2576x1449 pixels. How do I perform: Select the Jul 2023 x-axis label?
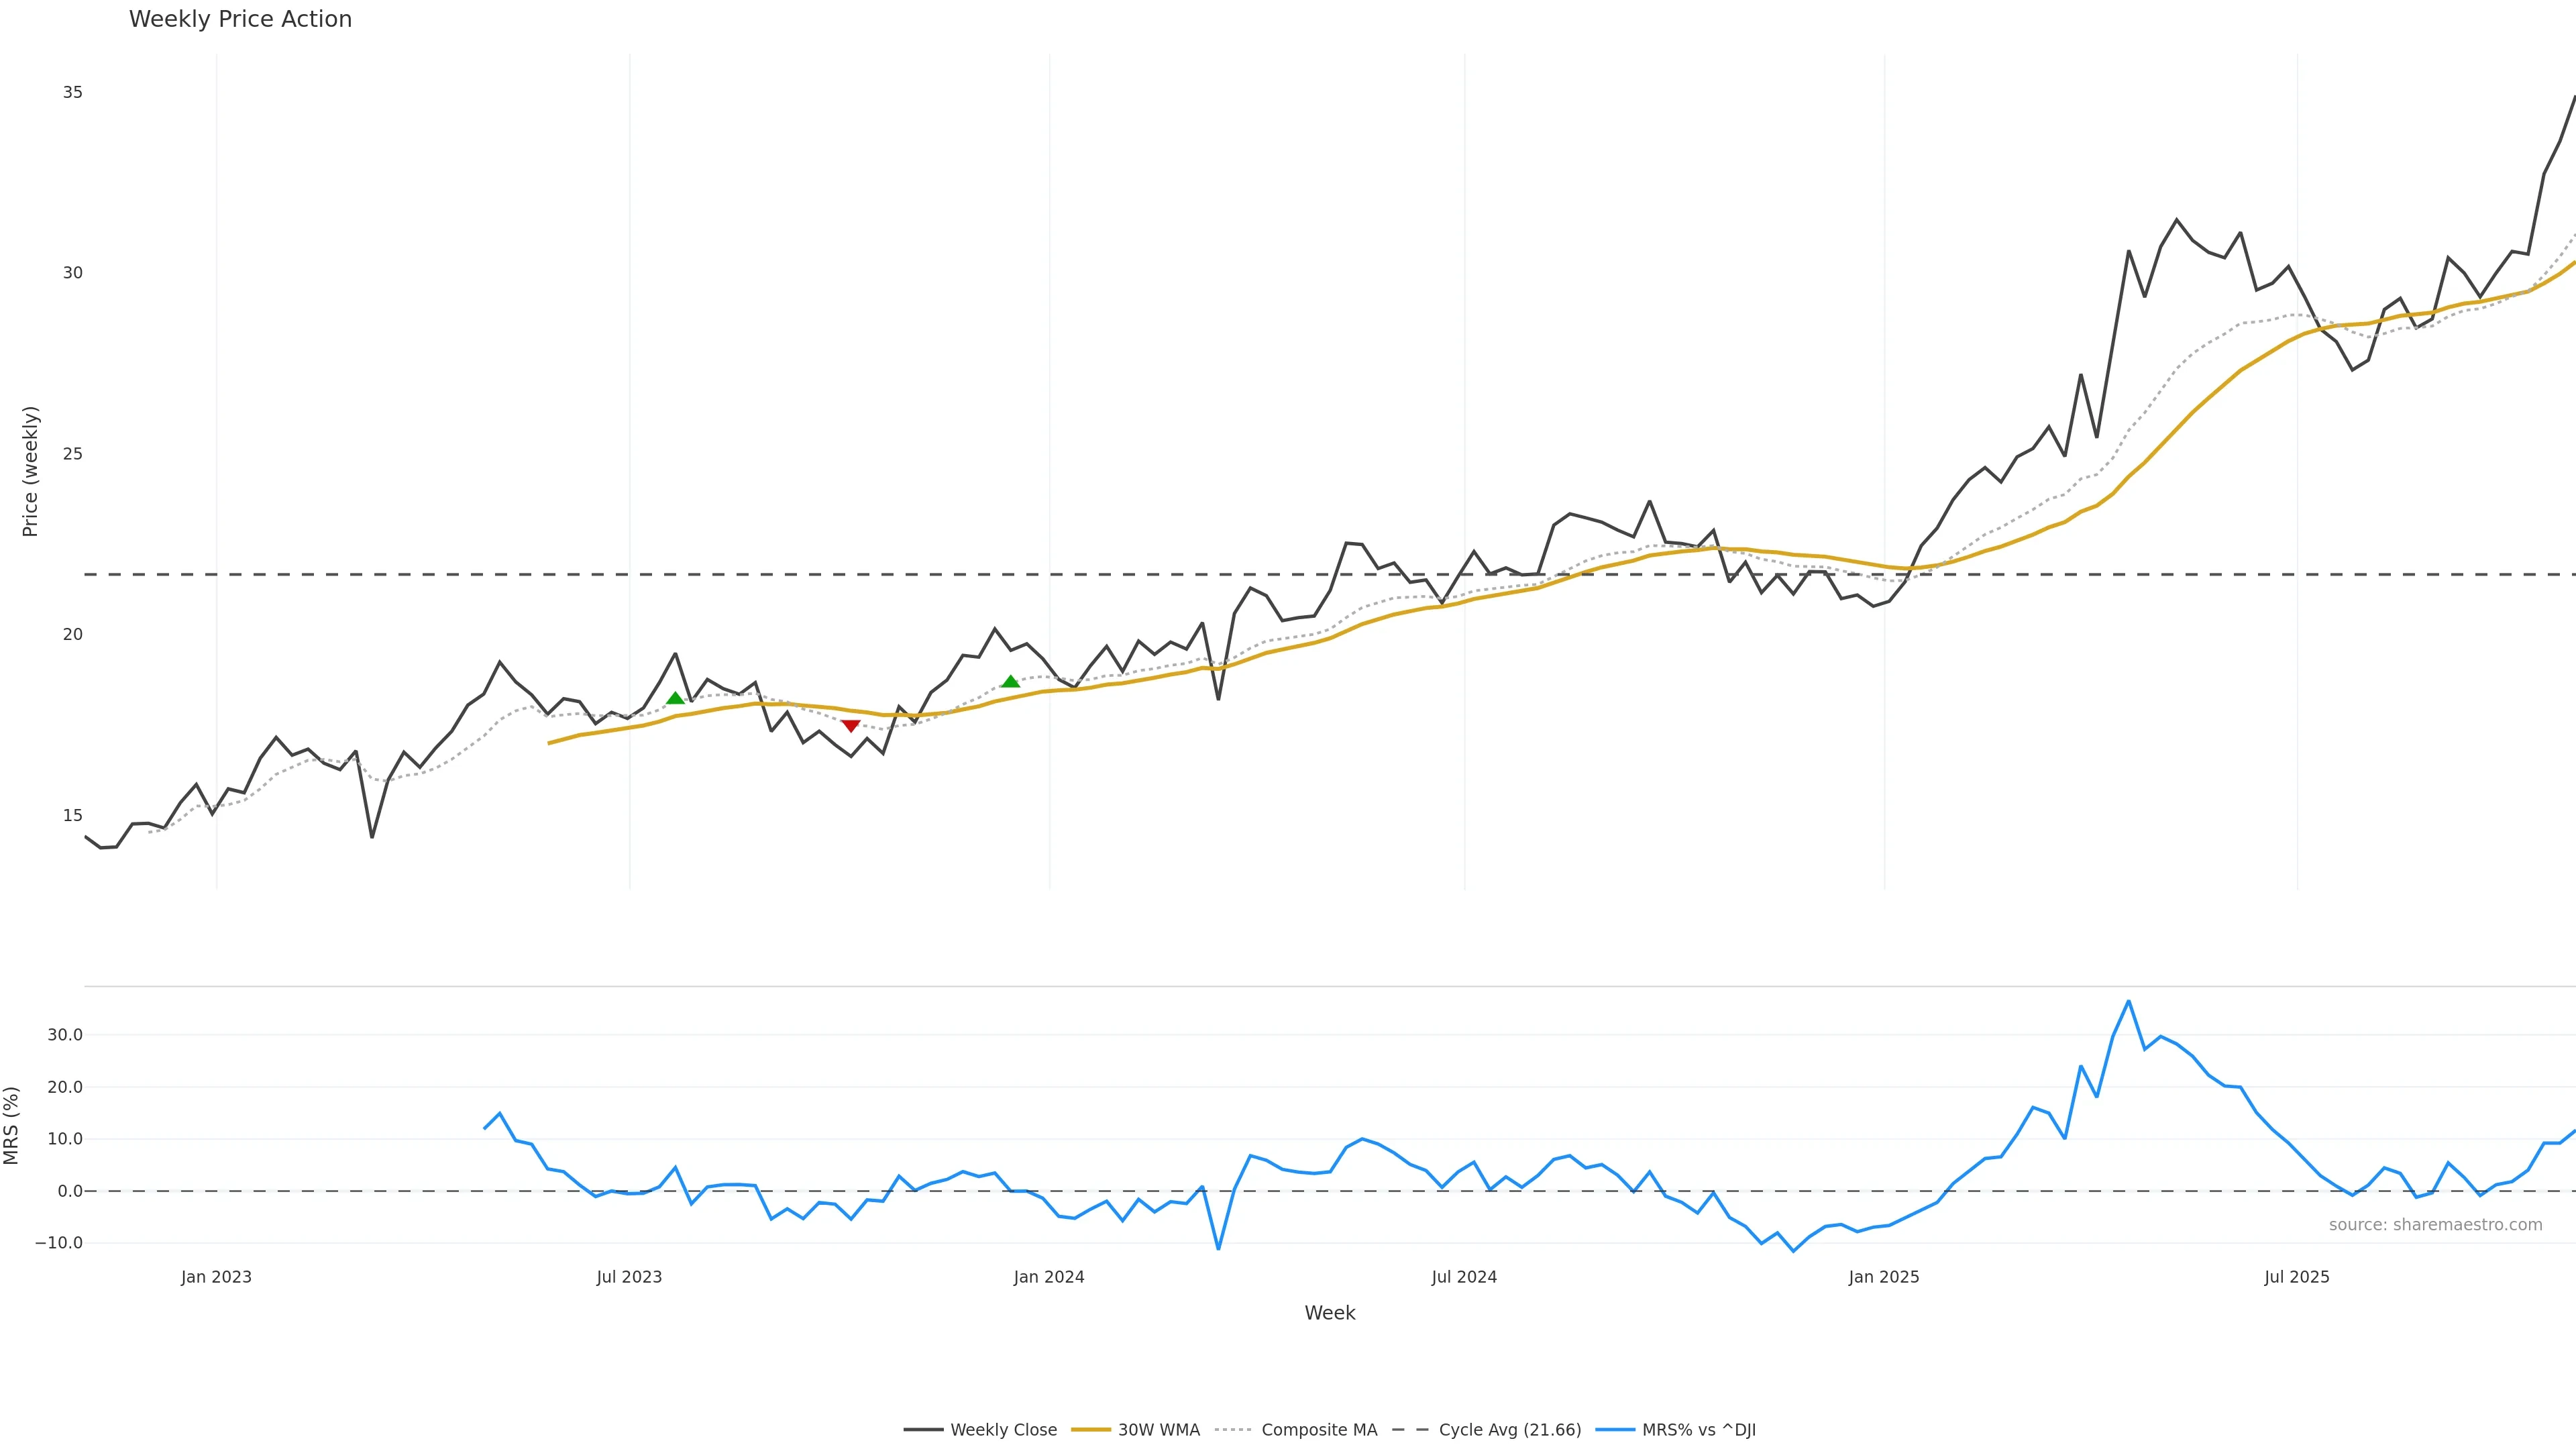(629, 1277)
